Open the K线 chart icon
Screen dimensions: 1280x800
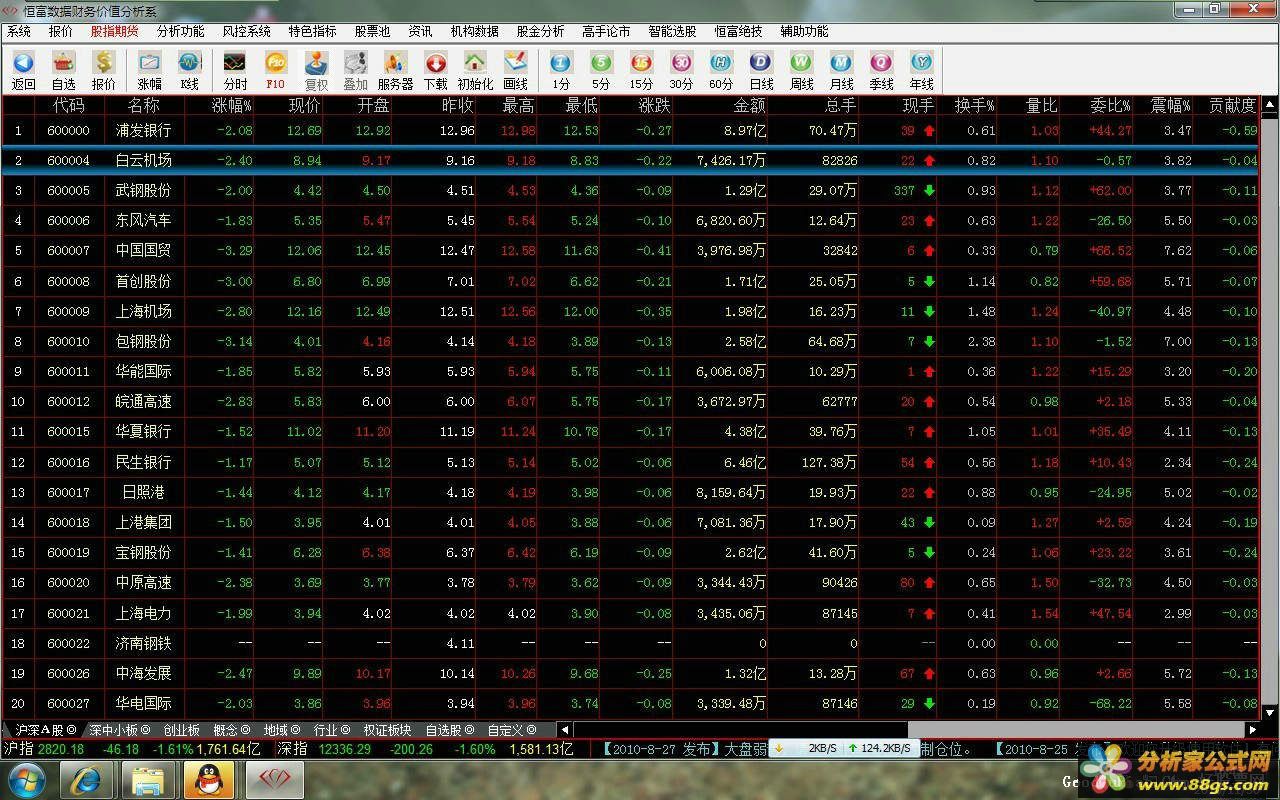point(190,69)
